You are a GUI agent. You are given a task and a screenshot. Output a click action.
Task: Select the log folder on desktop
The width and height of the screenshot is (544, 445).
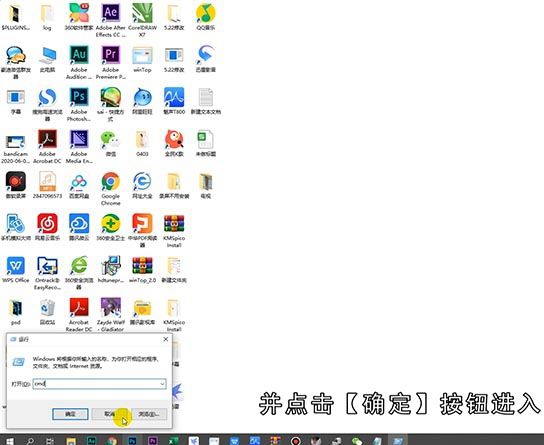(x=47, y=17)
